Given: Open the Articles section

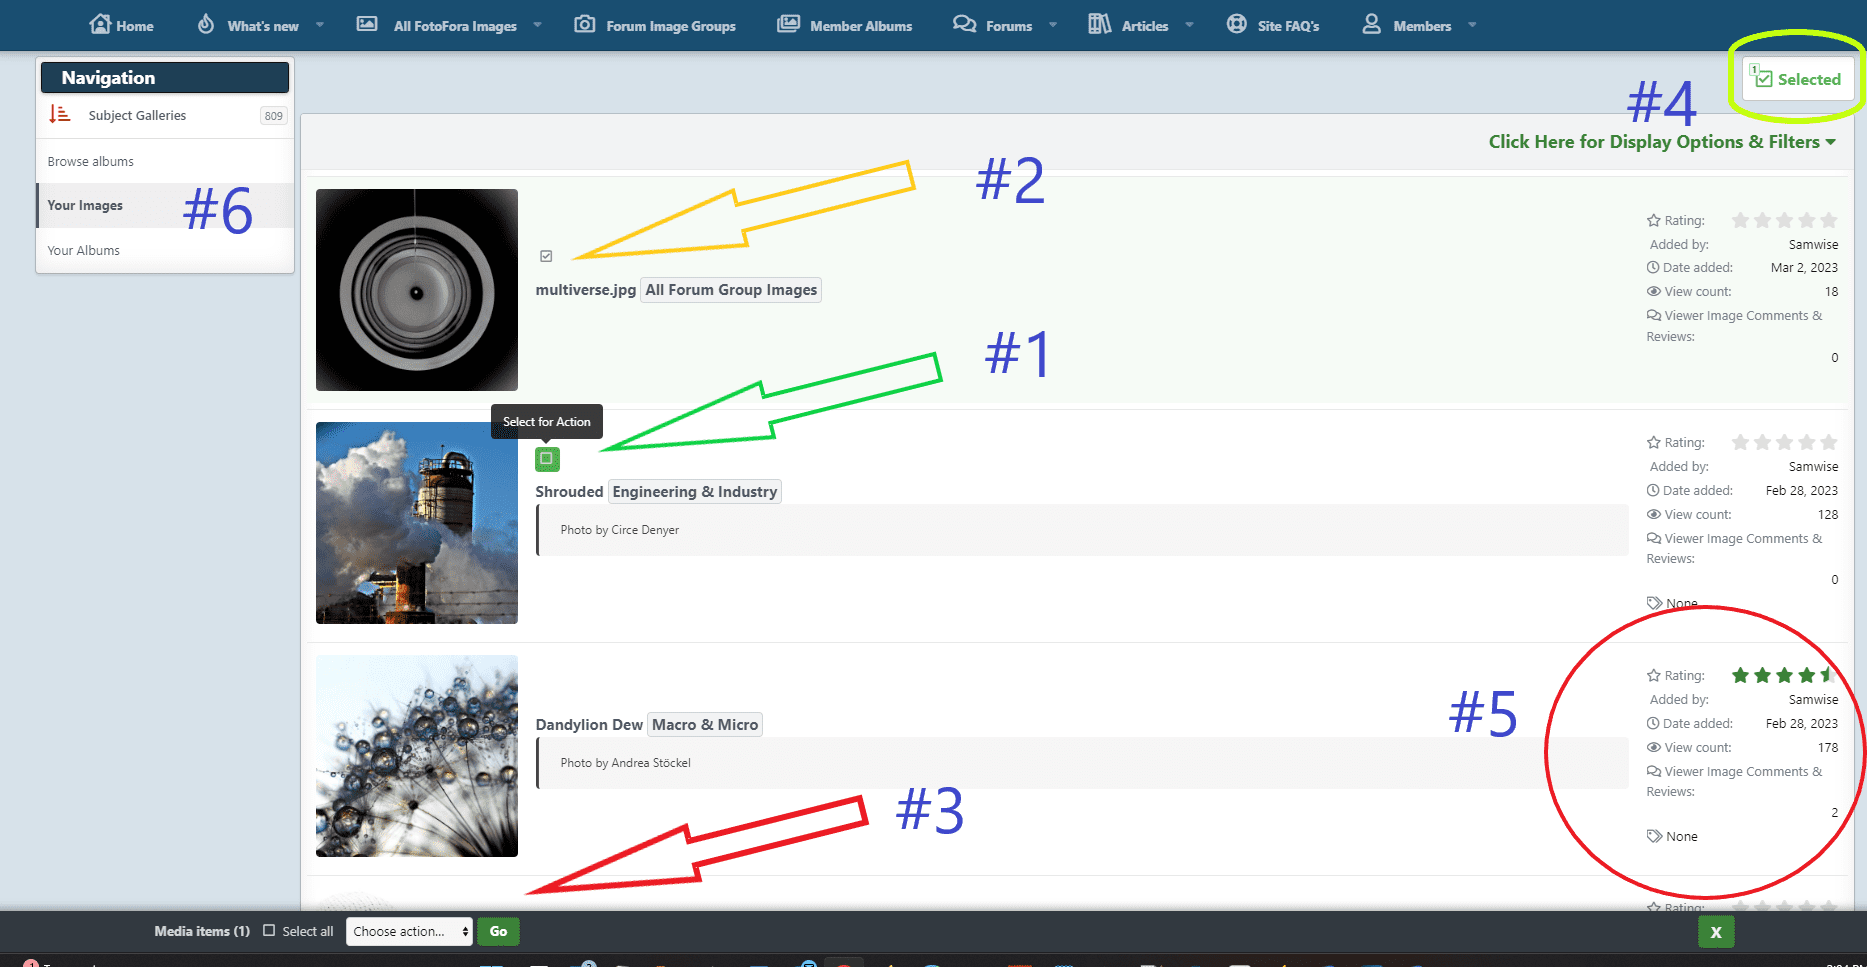Looking at the screenshot, I should (1144, 26).
